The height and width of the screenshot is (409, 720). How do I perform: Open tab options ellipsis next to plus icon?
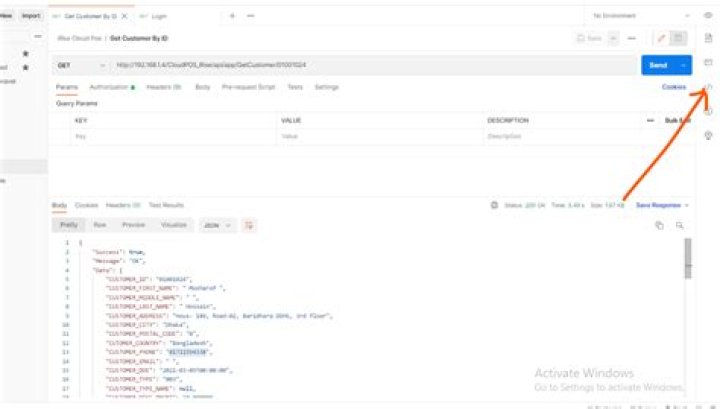tap(250, 16)
